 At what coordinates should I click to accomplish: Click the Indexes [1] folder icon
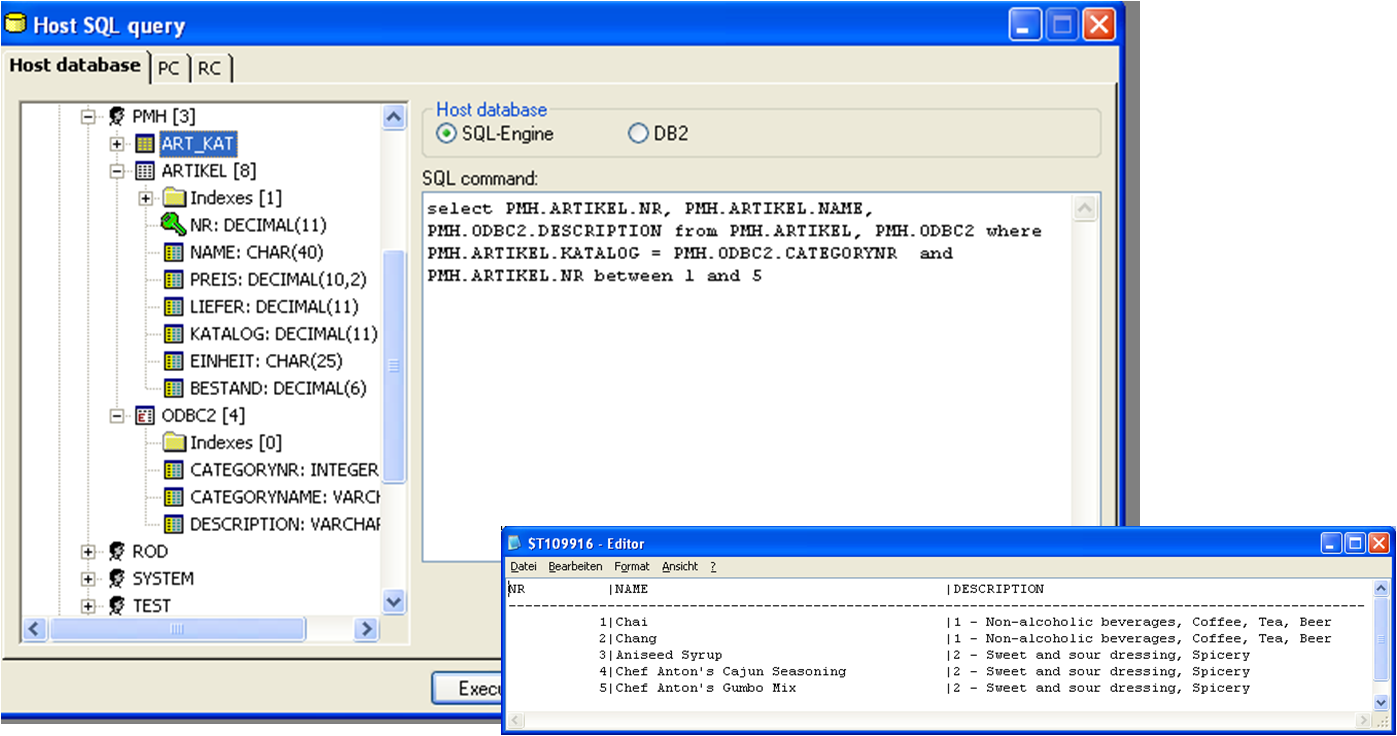click(x=174, y=198)
